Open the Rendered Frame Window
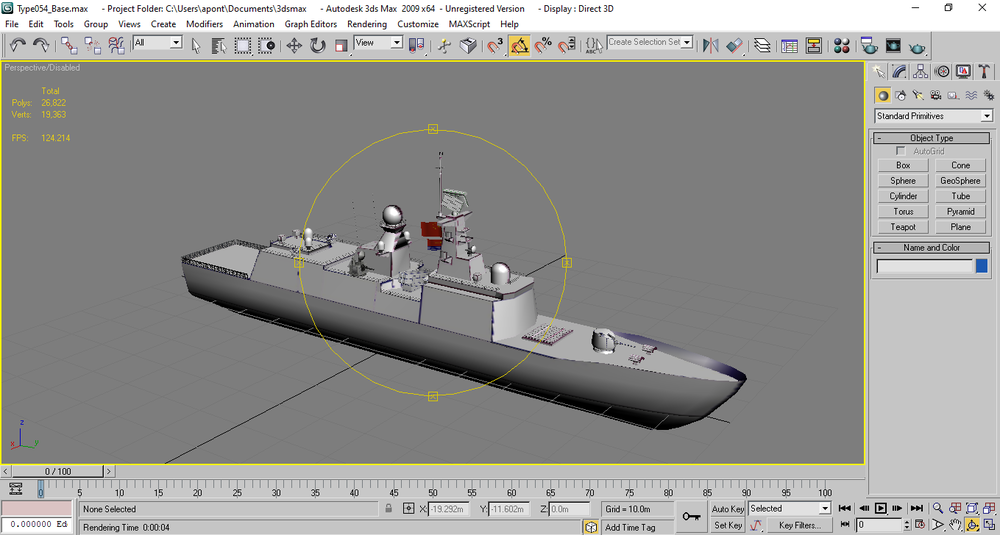This screenshot has height=535, width=1000. tap(893, 45)
